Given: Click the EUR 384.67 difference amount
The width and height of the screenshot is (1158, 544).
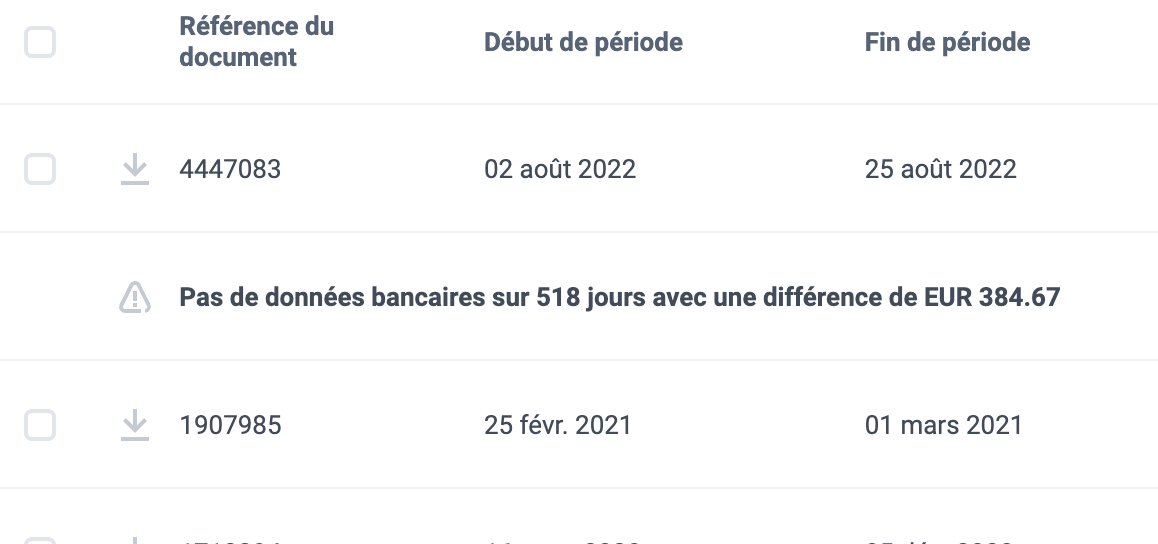Looking at the screenshot, I should [993, 297].
